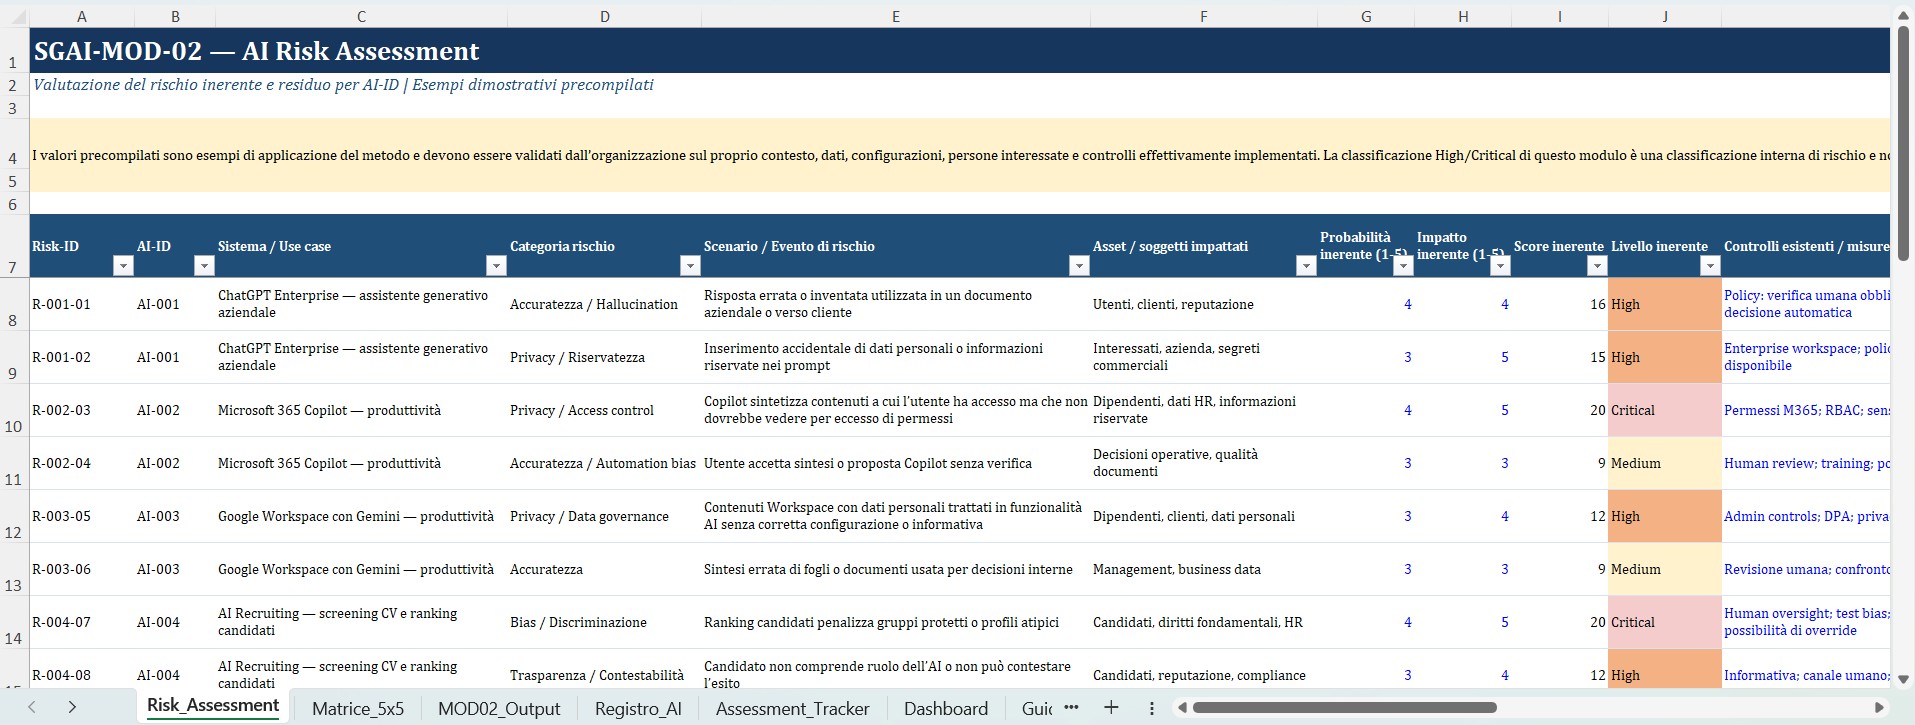1915x725 pixels.
Task: Select 'Management, business data' cell
Action: pyautogui.click(x=1204, y=569)
